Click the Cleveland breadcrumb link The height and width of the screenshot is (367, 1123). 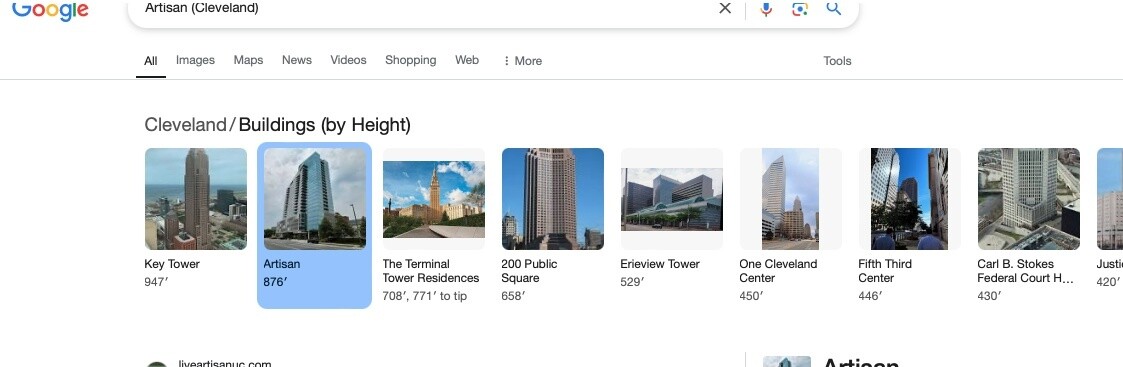[185, 125]
